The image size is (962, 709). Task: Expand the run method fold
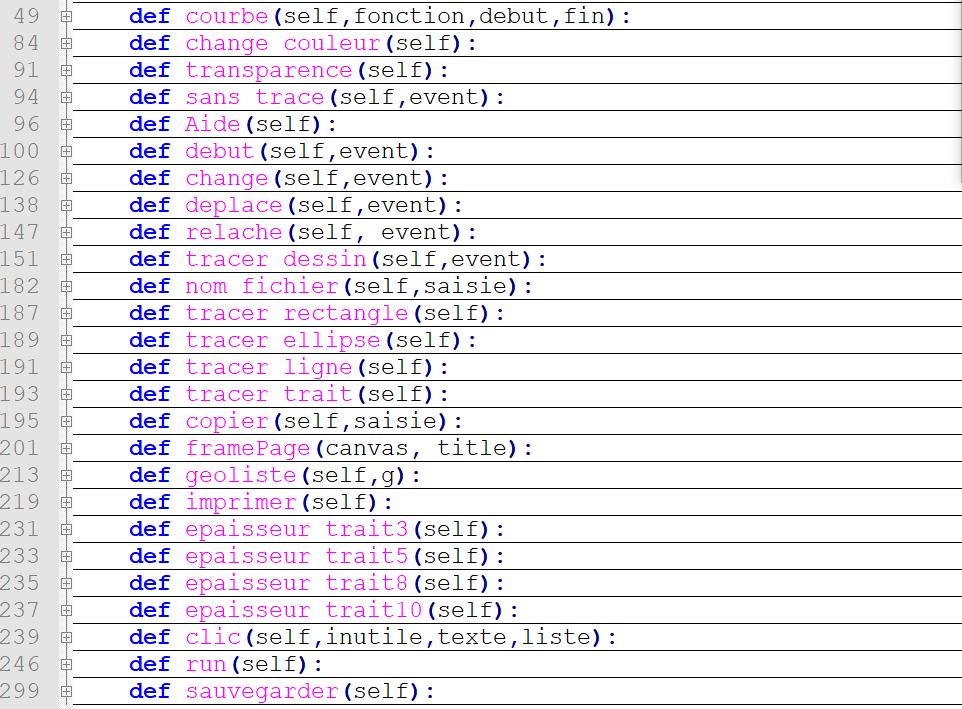tap(66, 665)
